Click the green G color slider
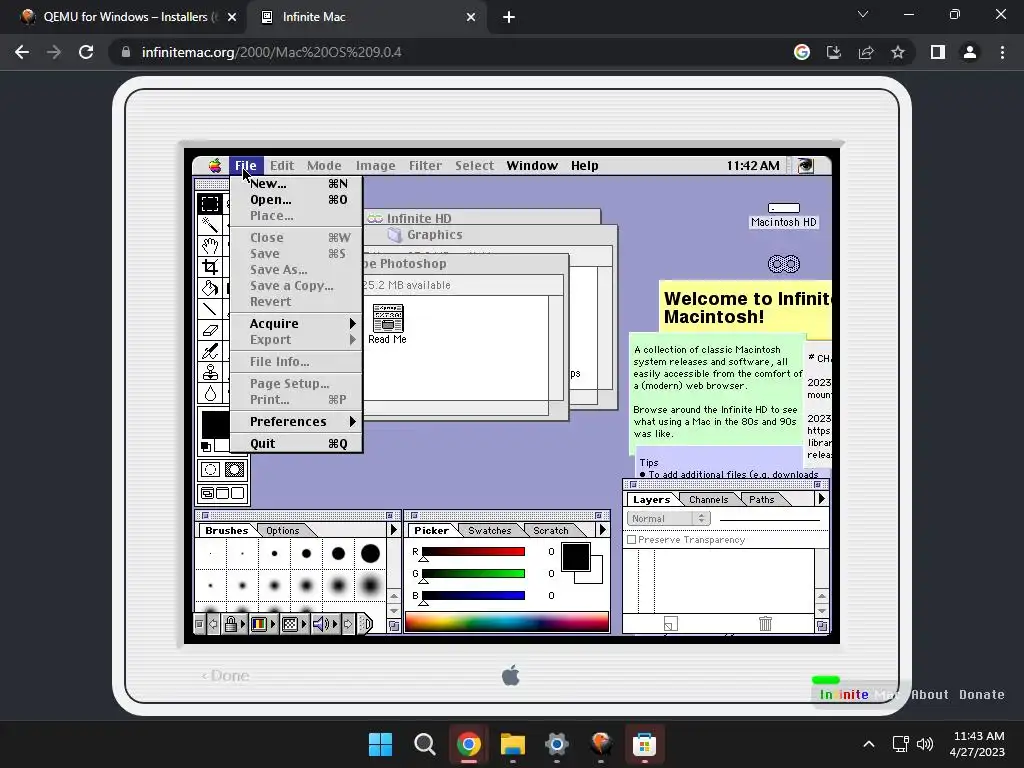The height and width of the screenshot is (768, 1024). click(473, 573)
